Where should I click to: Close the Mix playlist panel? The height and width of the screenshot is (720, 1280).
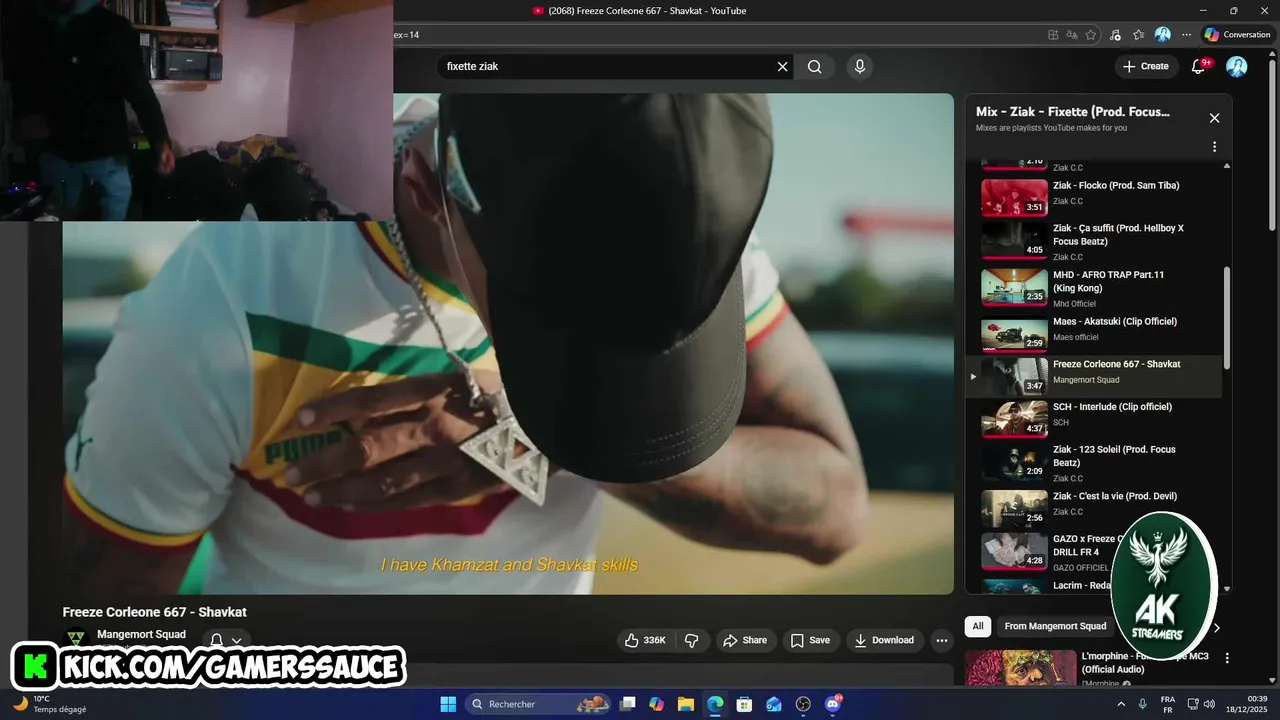pyautogui.click(x=1214, y=118)
